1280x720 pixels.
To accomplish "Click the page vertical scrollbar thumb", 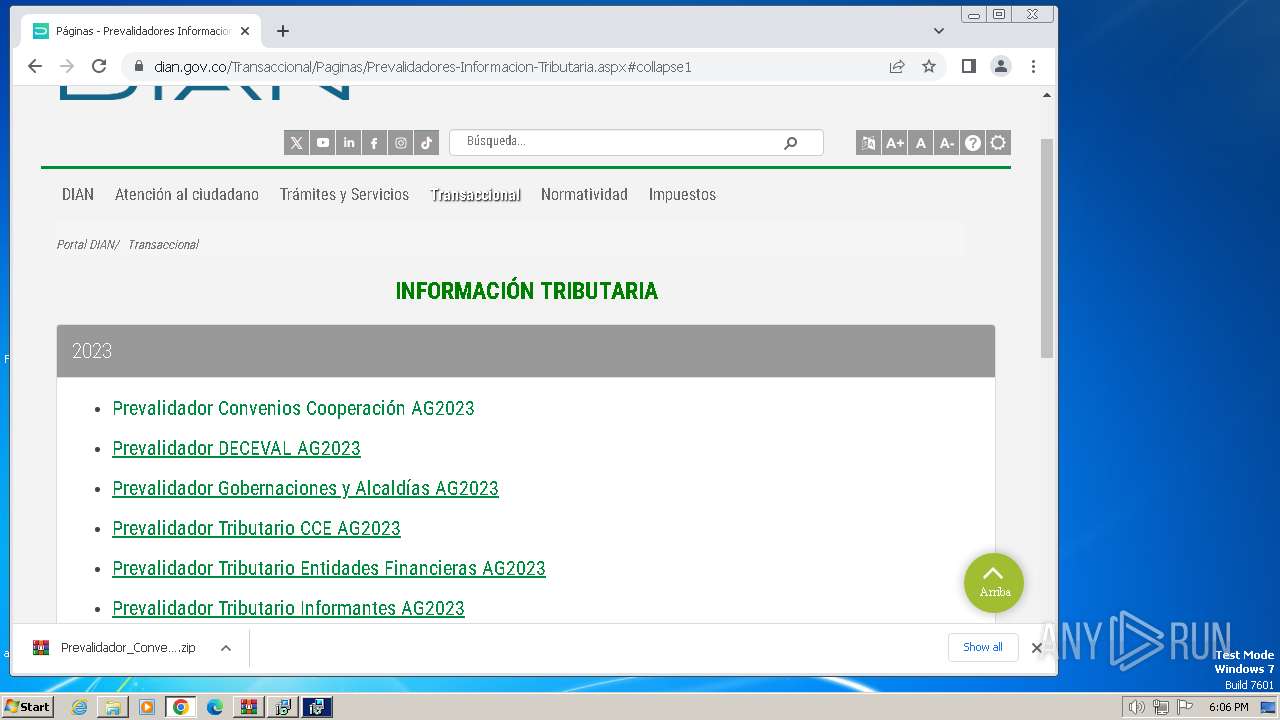I will pyautogui.click(x=1047, y=248).
